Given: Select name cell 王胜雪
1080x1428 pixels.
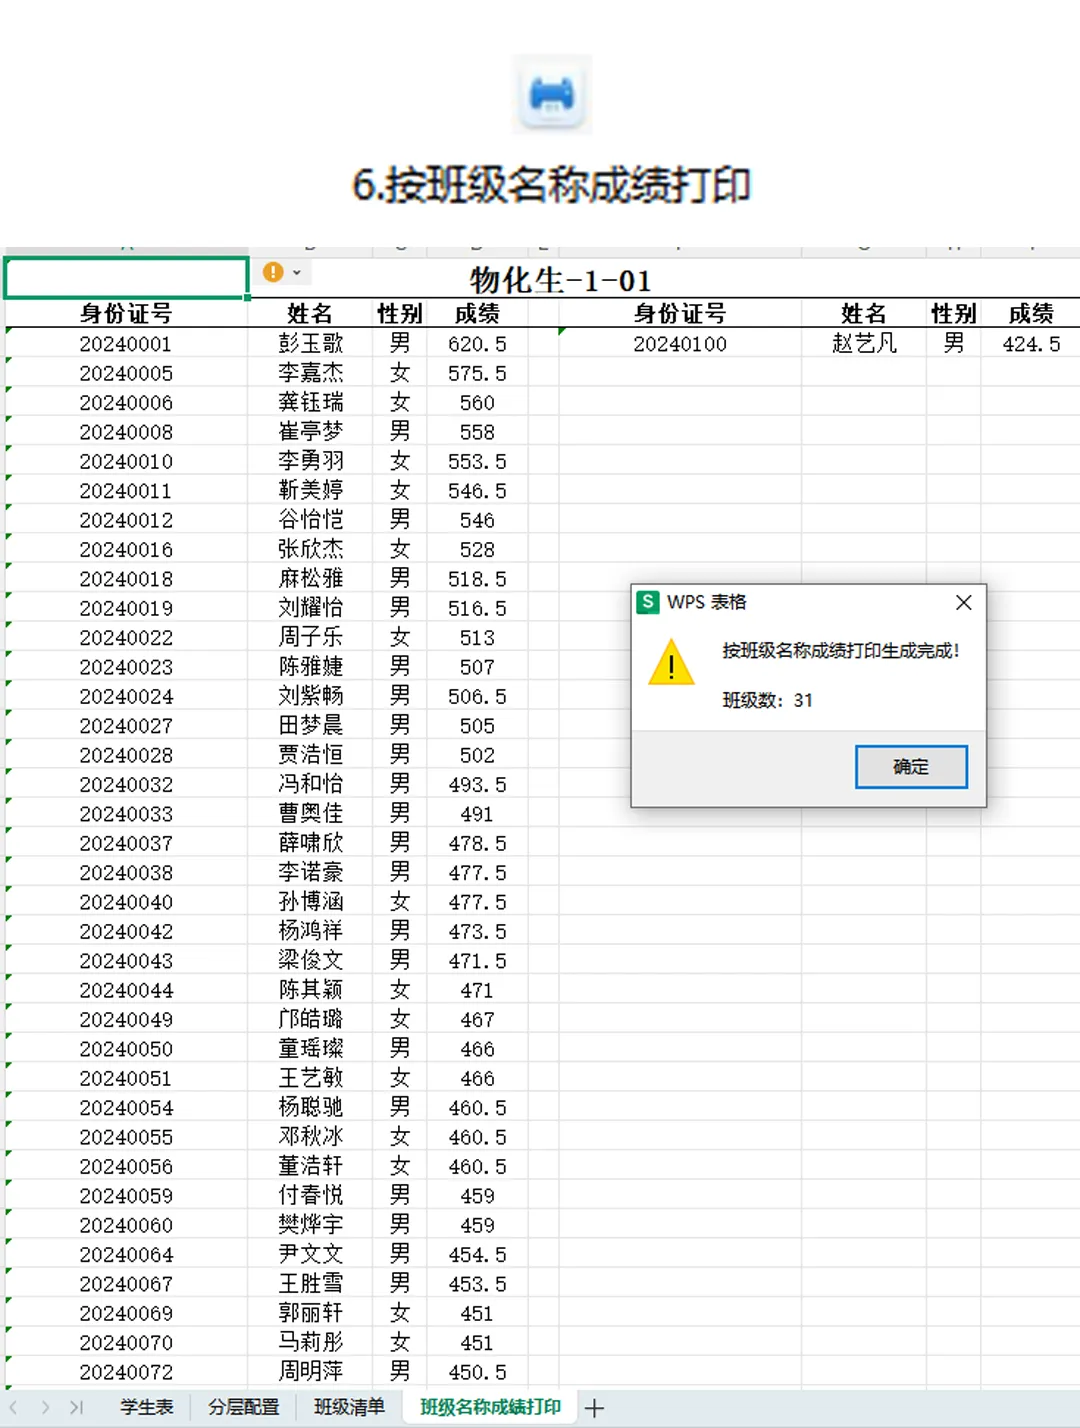Looking at the screenshot, I should 310,1285.
